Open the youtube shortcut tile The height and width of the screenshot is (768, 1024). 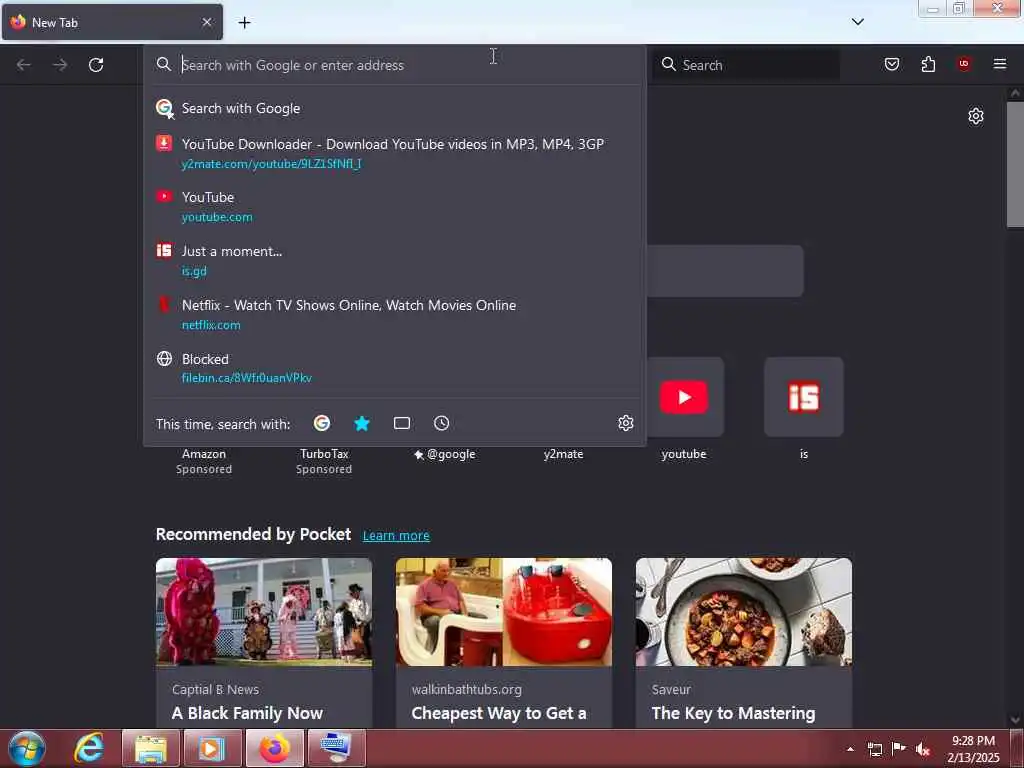pos(684,397)
